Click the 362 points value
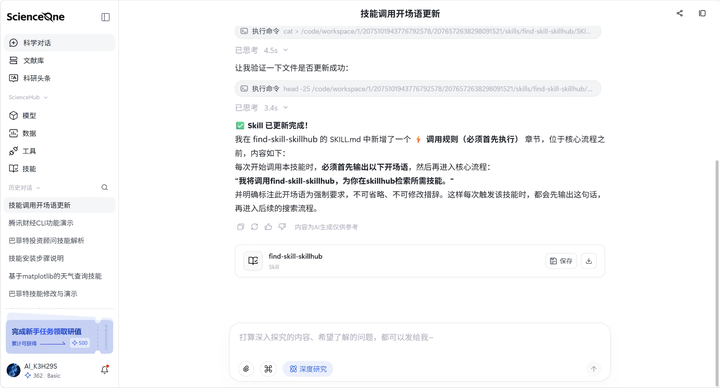The width and height of the screenshot is (720, 388). coord(38,376)
